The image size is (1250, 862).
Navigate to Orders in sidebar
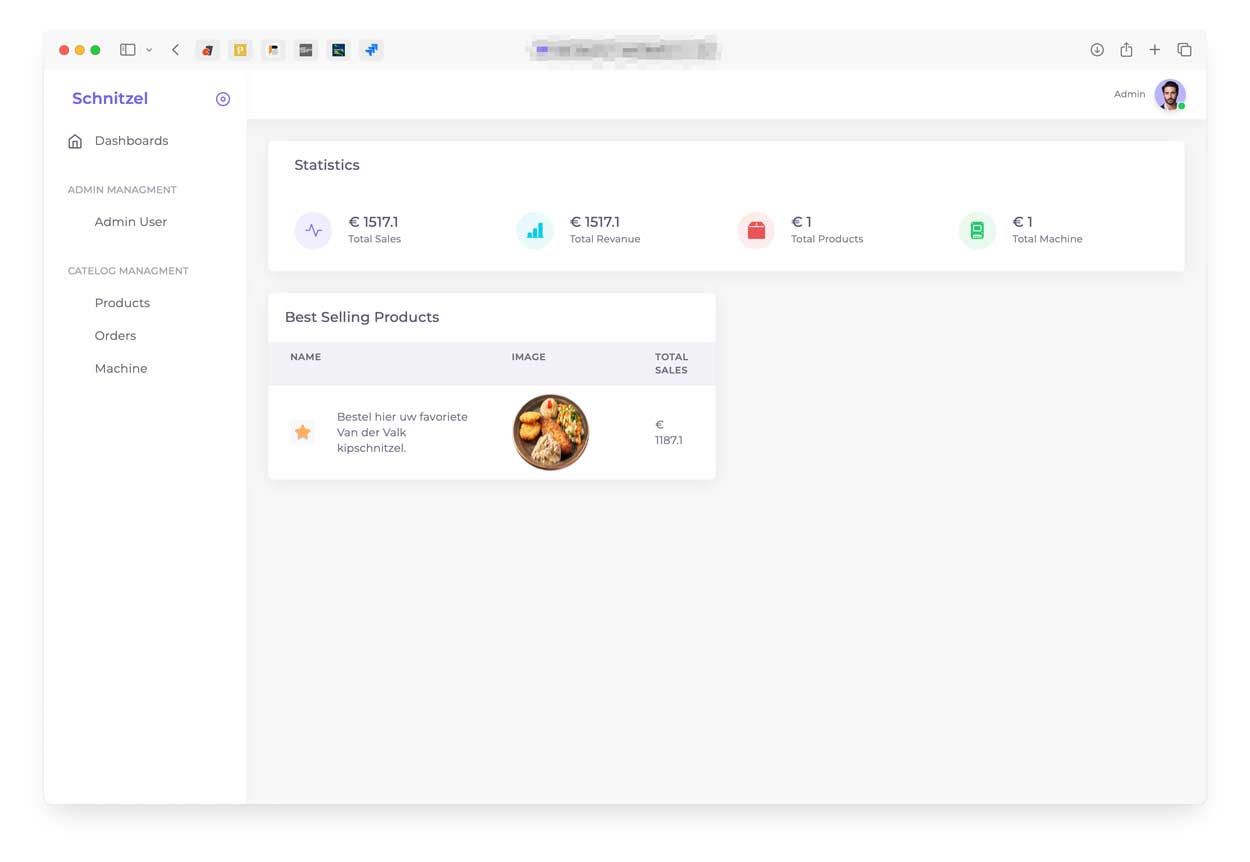115,336
